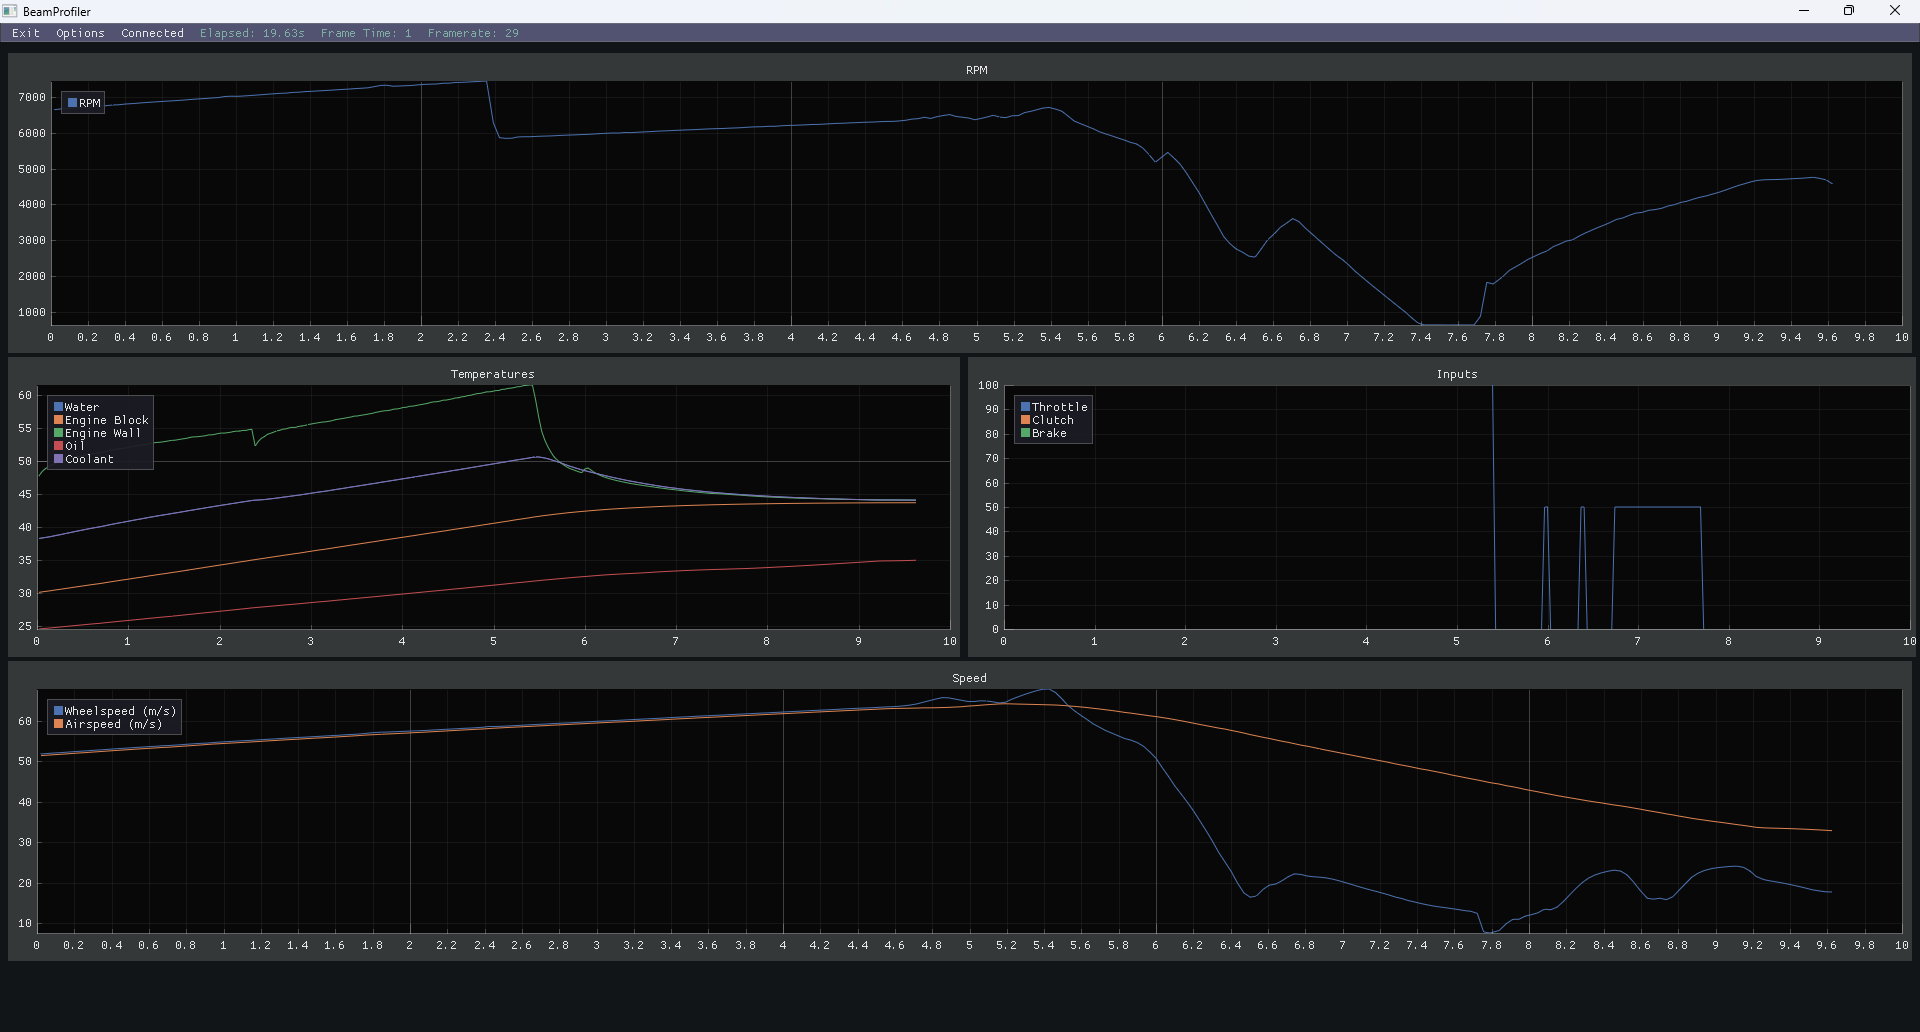Screen dimensions: 1920x1032
Task: Click the RPM plot title
Action: click(977, 70)
